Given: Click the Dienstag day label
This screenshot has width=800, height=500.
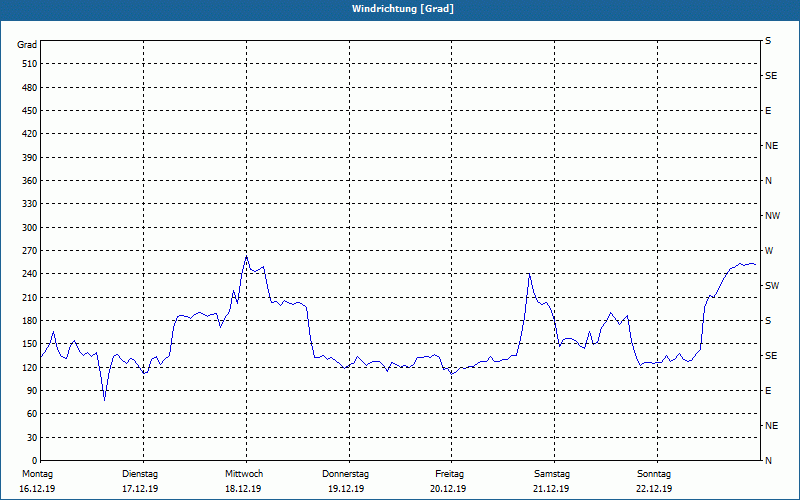Looking at the screenshot, I should pyautogui.click(x=140, y=474).
